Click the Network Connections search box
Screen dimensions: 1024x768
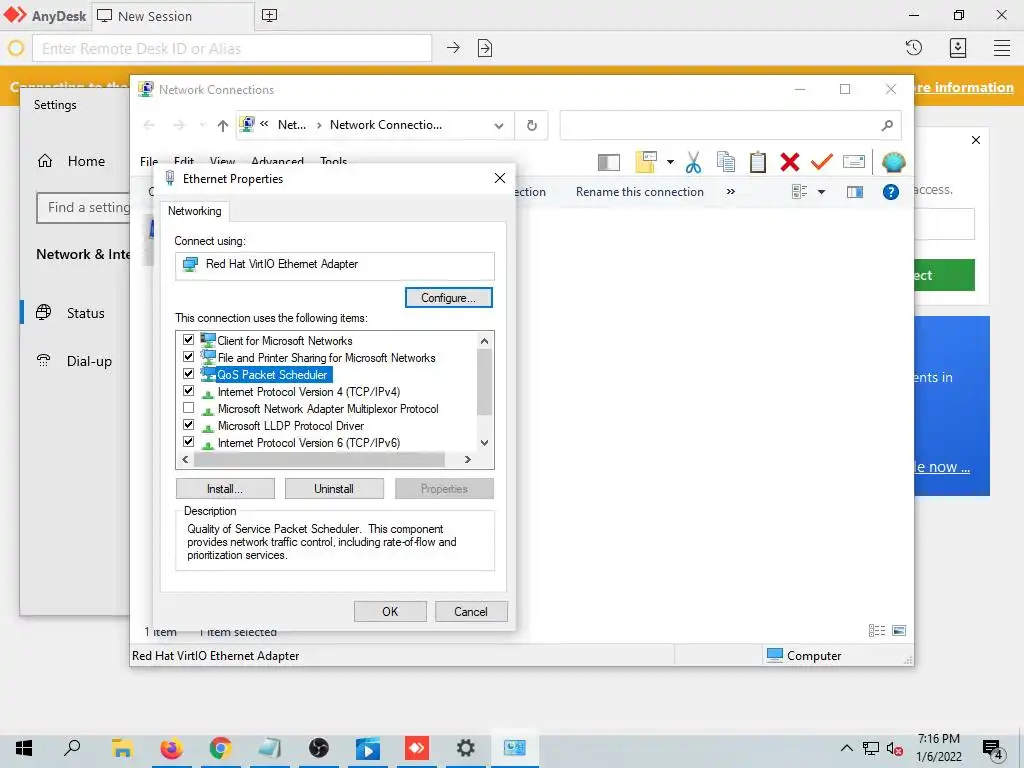tap(731, 125)
